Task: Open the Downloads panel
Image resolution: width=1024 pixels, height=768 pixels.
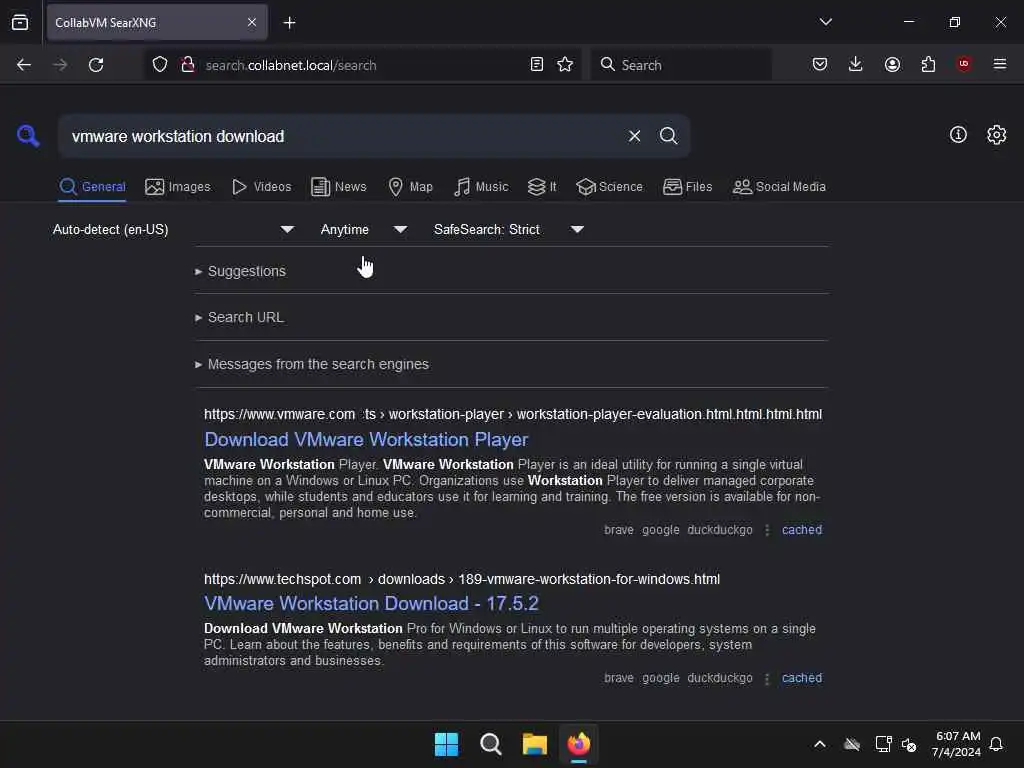Action: tap(856, 64)
